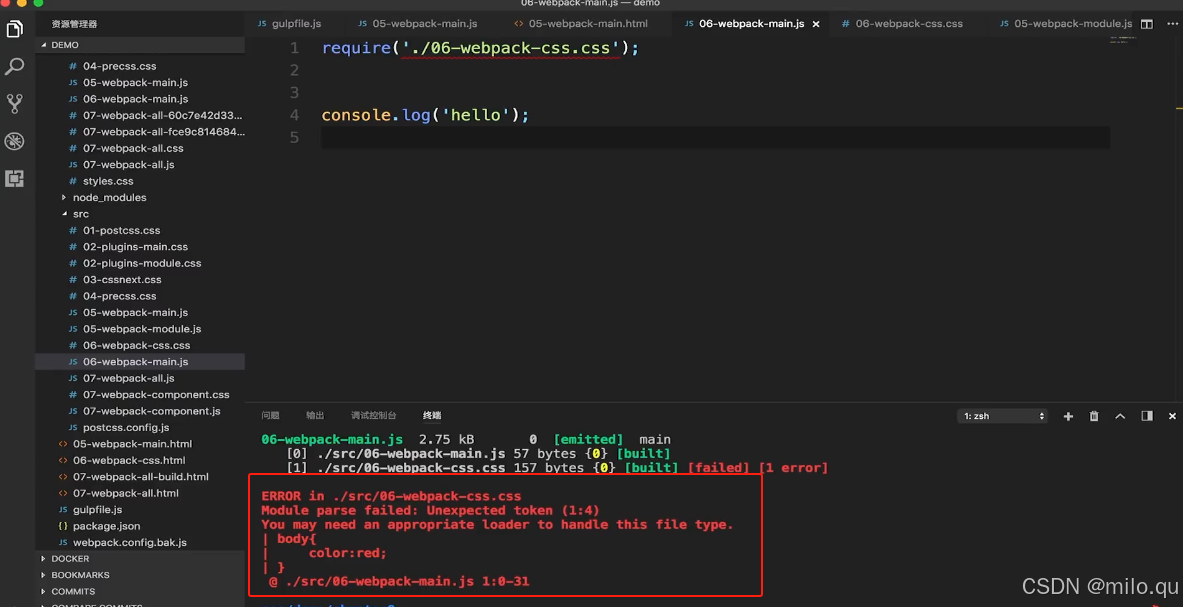Kill terminal using trash icon

pos(1094,416)
